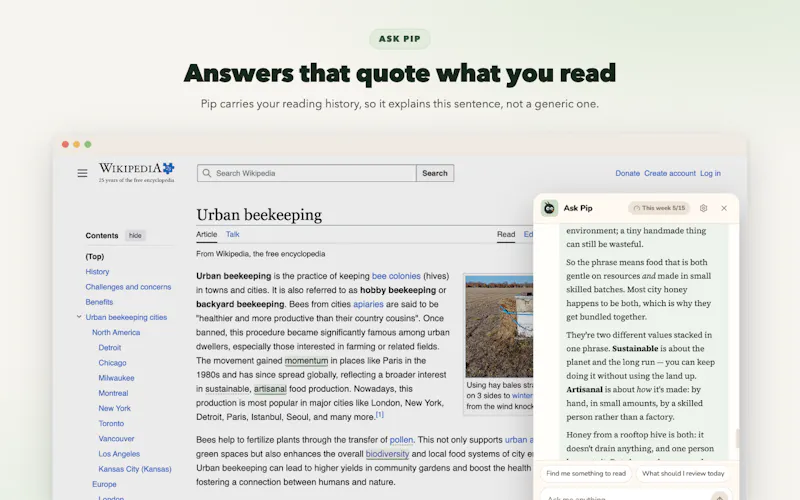This screenshot has width=800, height=500.
Task: Open Urban beekeeping cities contents entry
Action: pyautogui.click(x=127, y=317)
